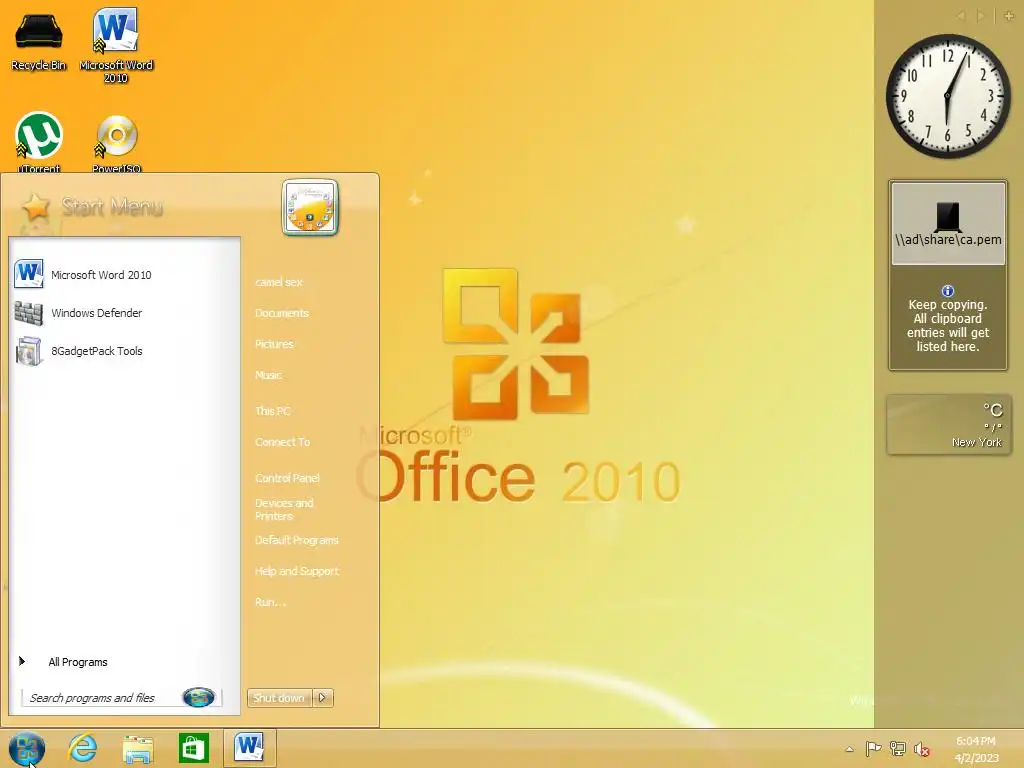Open Action Center flag icon
This screenshot has height=768, width=1024.
coord(873,749)
